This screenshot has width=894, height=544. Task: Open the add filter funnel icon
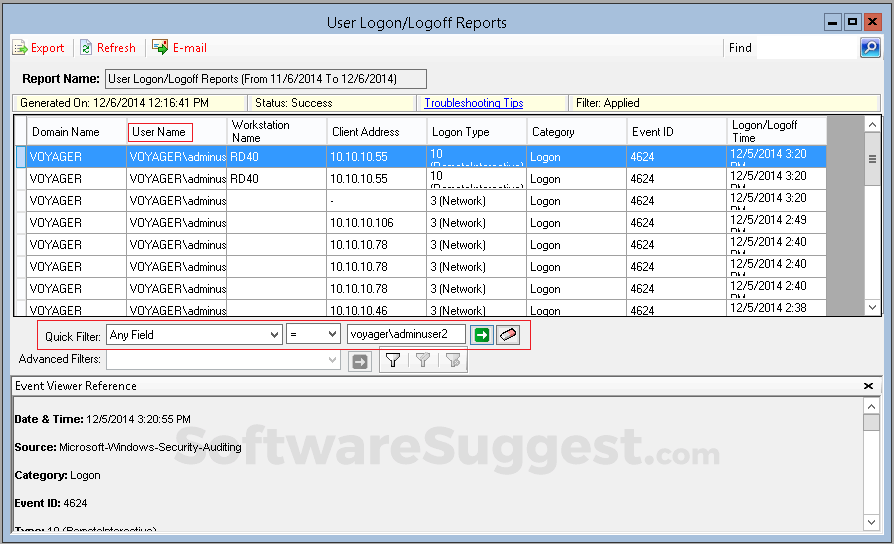point(393,360)
